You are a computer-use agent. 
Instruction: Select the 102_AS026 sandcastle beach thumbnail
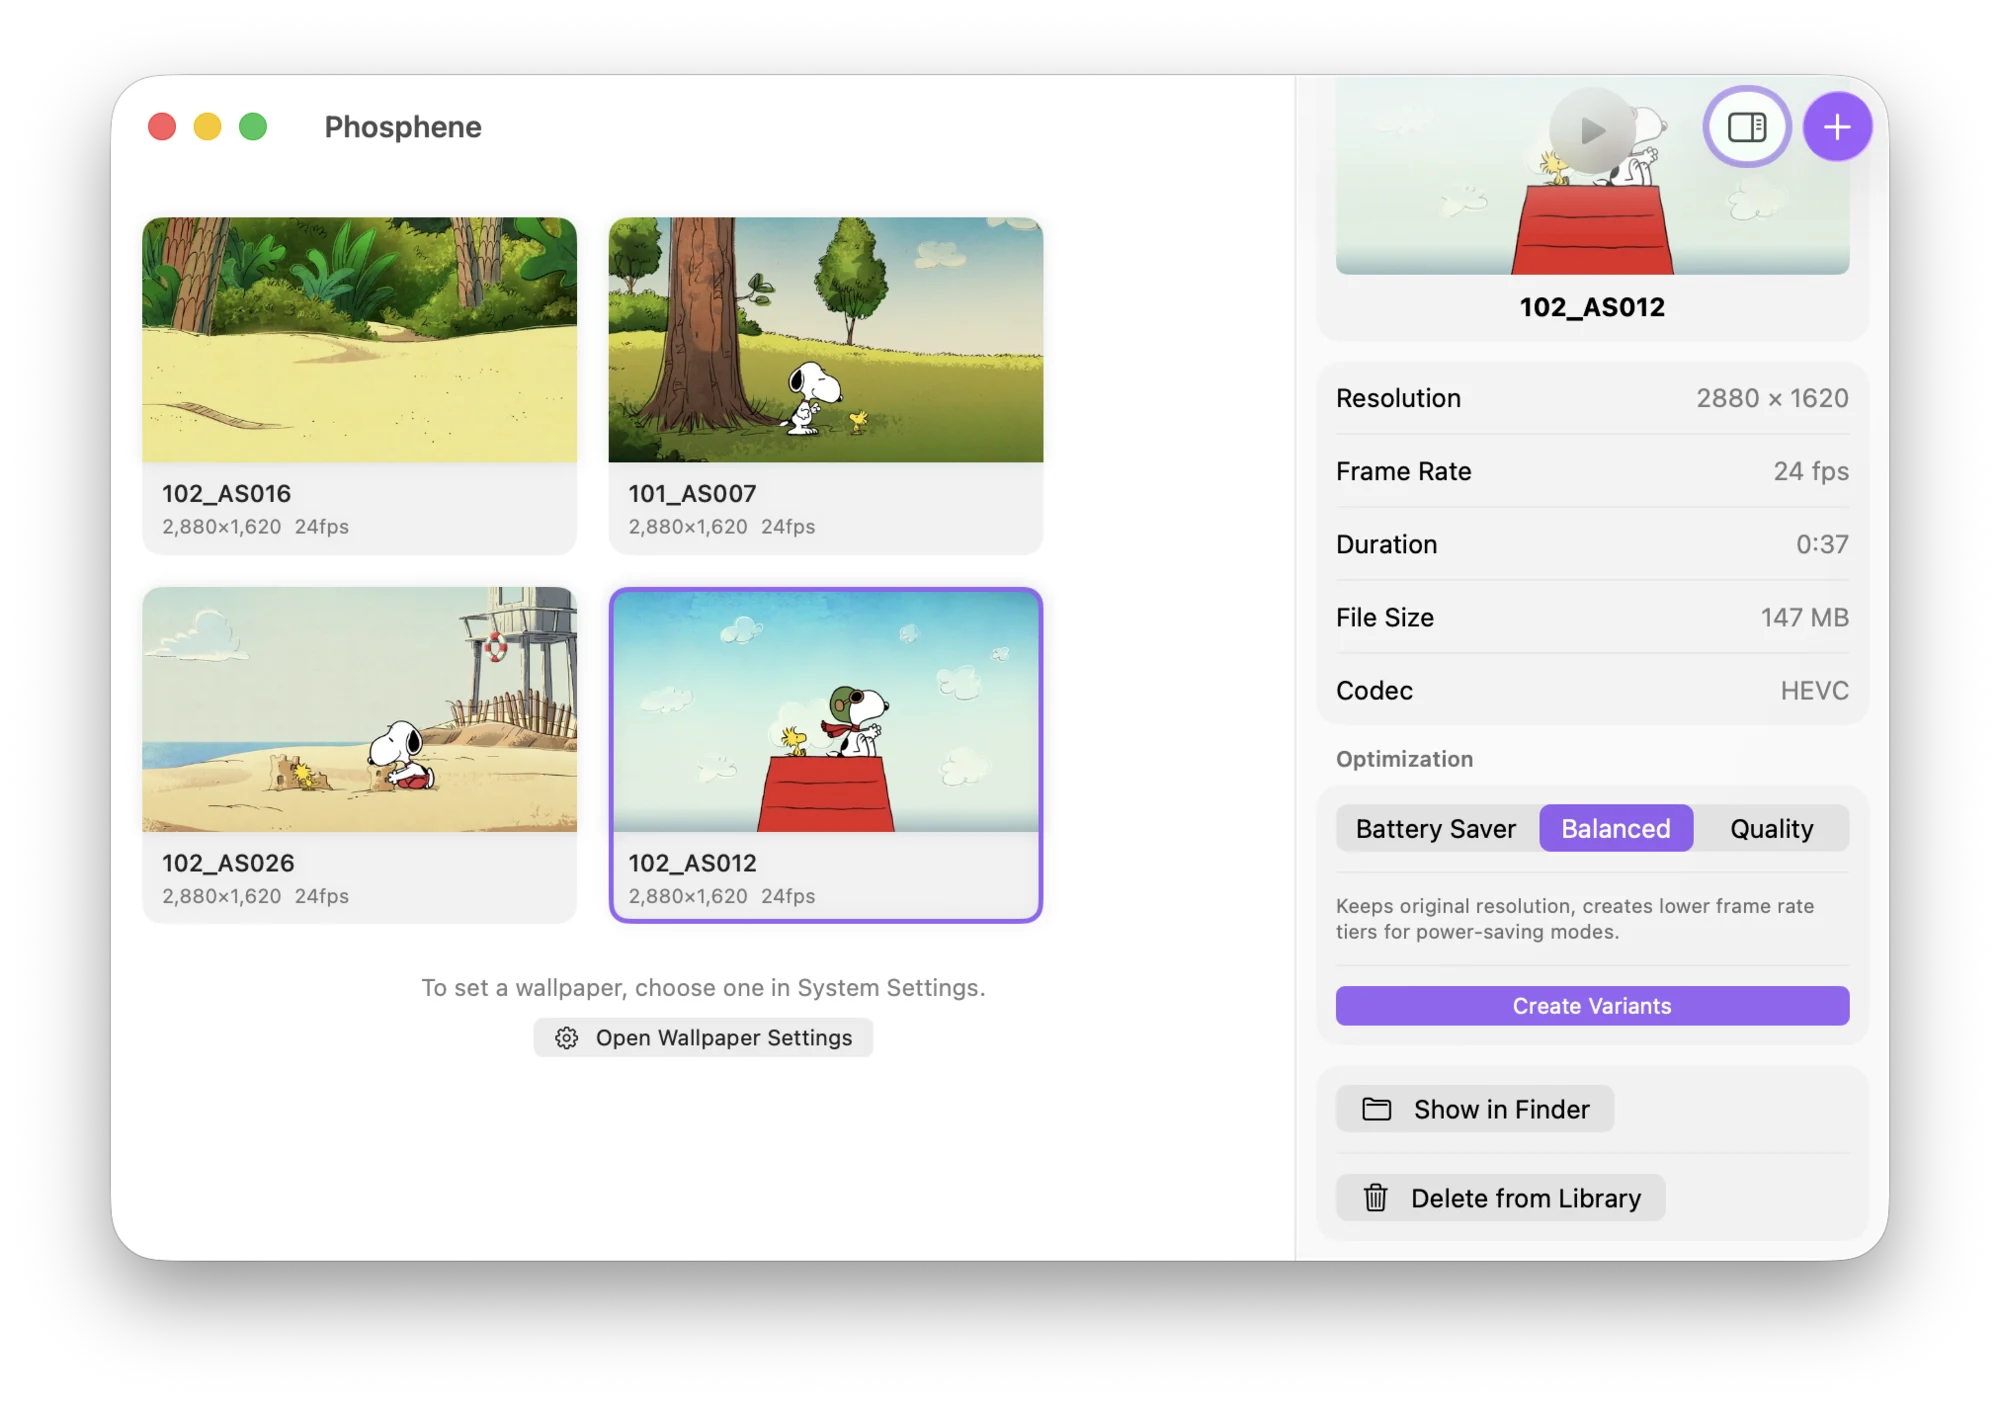[x=360, y=709]
